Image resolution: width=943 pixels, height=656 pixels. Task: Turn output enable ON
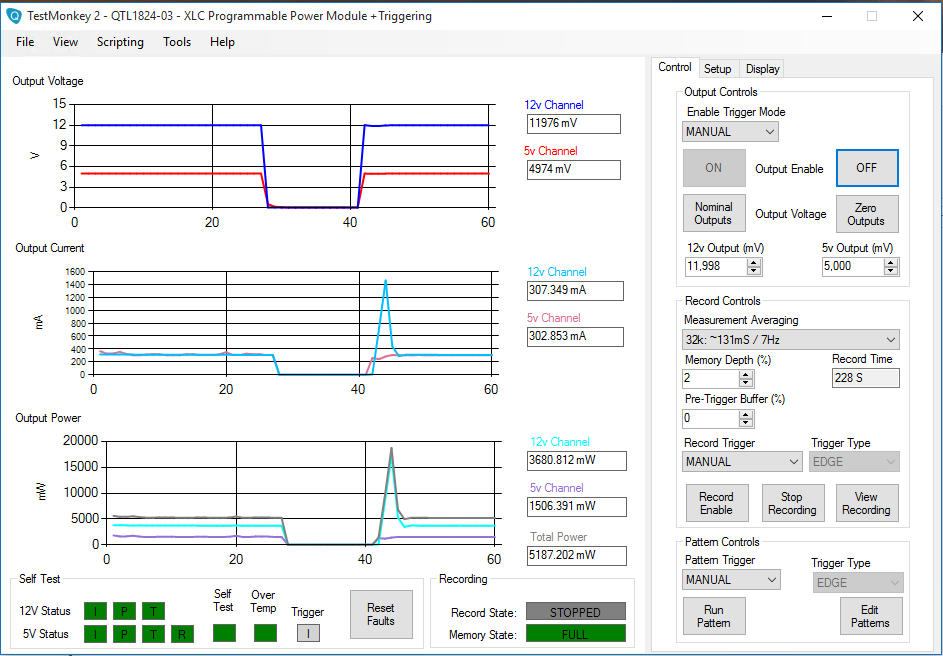713,168
